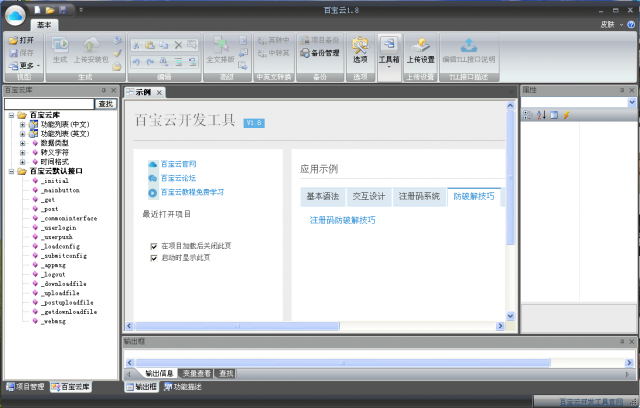
Task: Open the 百宝云官网 link
Action: click(178, 164)
